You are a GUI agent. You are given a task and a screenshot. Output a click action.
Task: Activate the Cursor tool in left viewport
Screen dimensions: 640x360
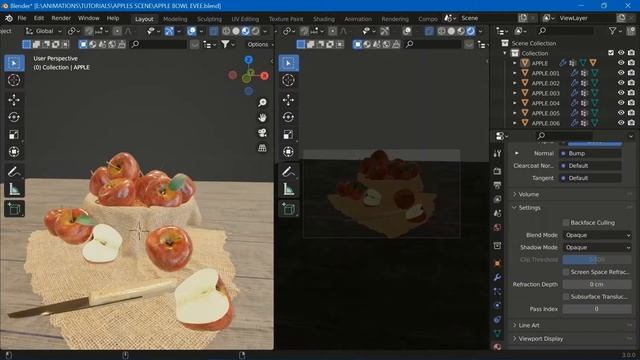click(14, 80)
